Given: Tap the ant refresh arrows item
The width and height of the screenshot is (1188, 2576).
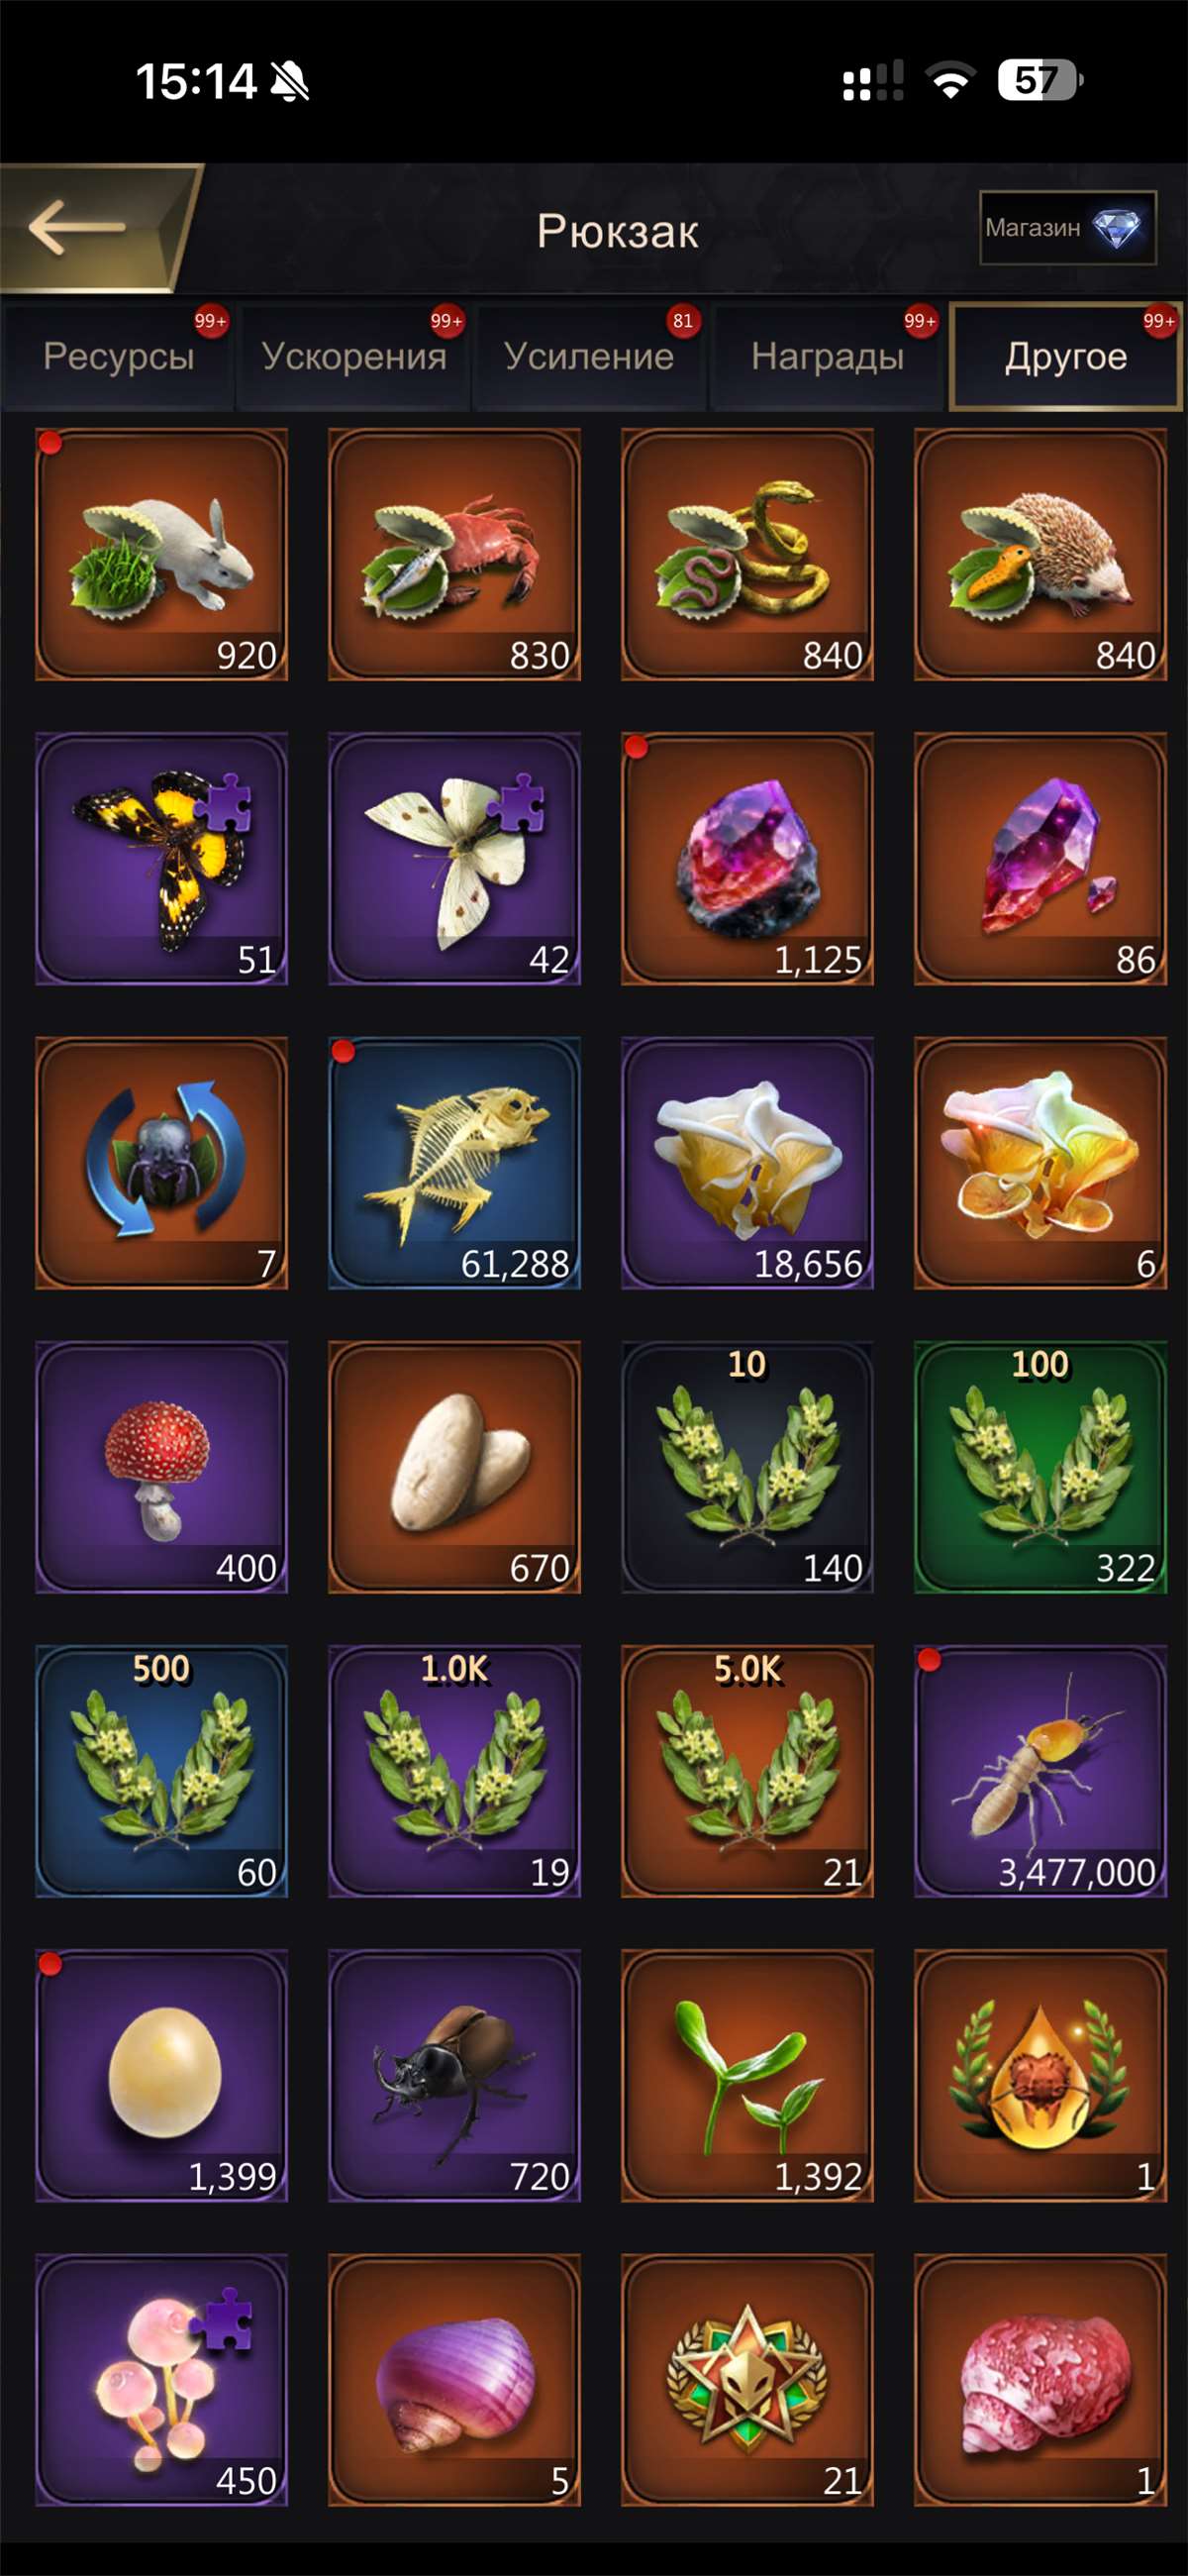Looking at the screenshot, I should (x=161, y=1163).
